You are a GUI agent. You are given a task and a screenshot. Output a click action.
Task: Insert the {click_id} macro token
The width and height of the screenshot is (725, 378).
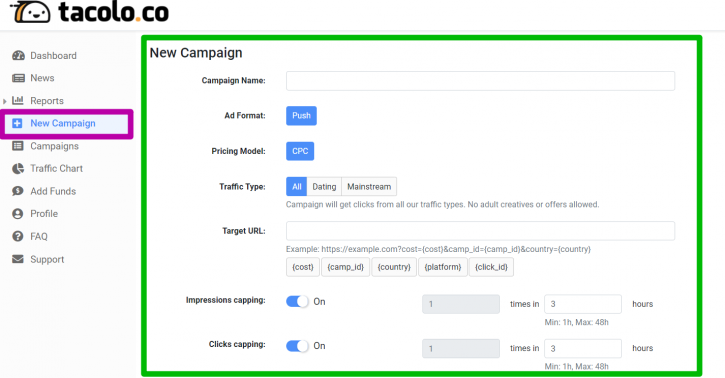click(x=491, y=267)
